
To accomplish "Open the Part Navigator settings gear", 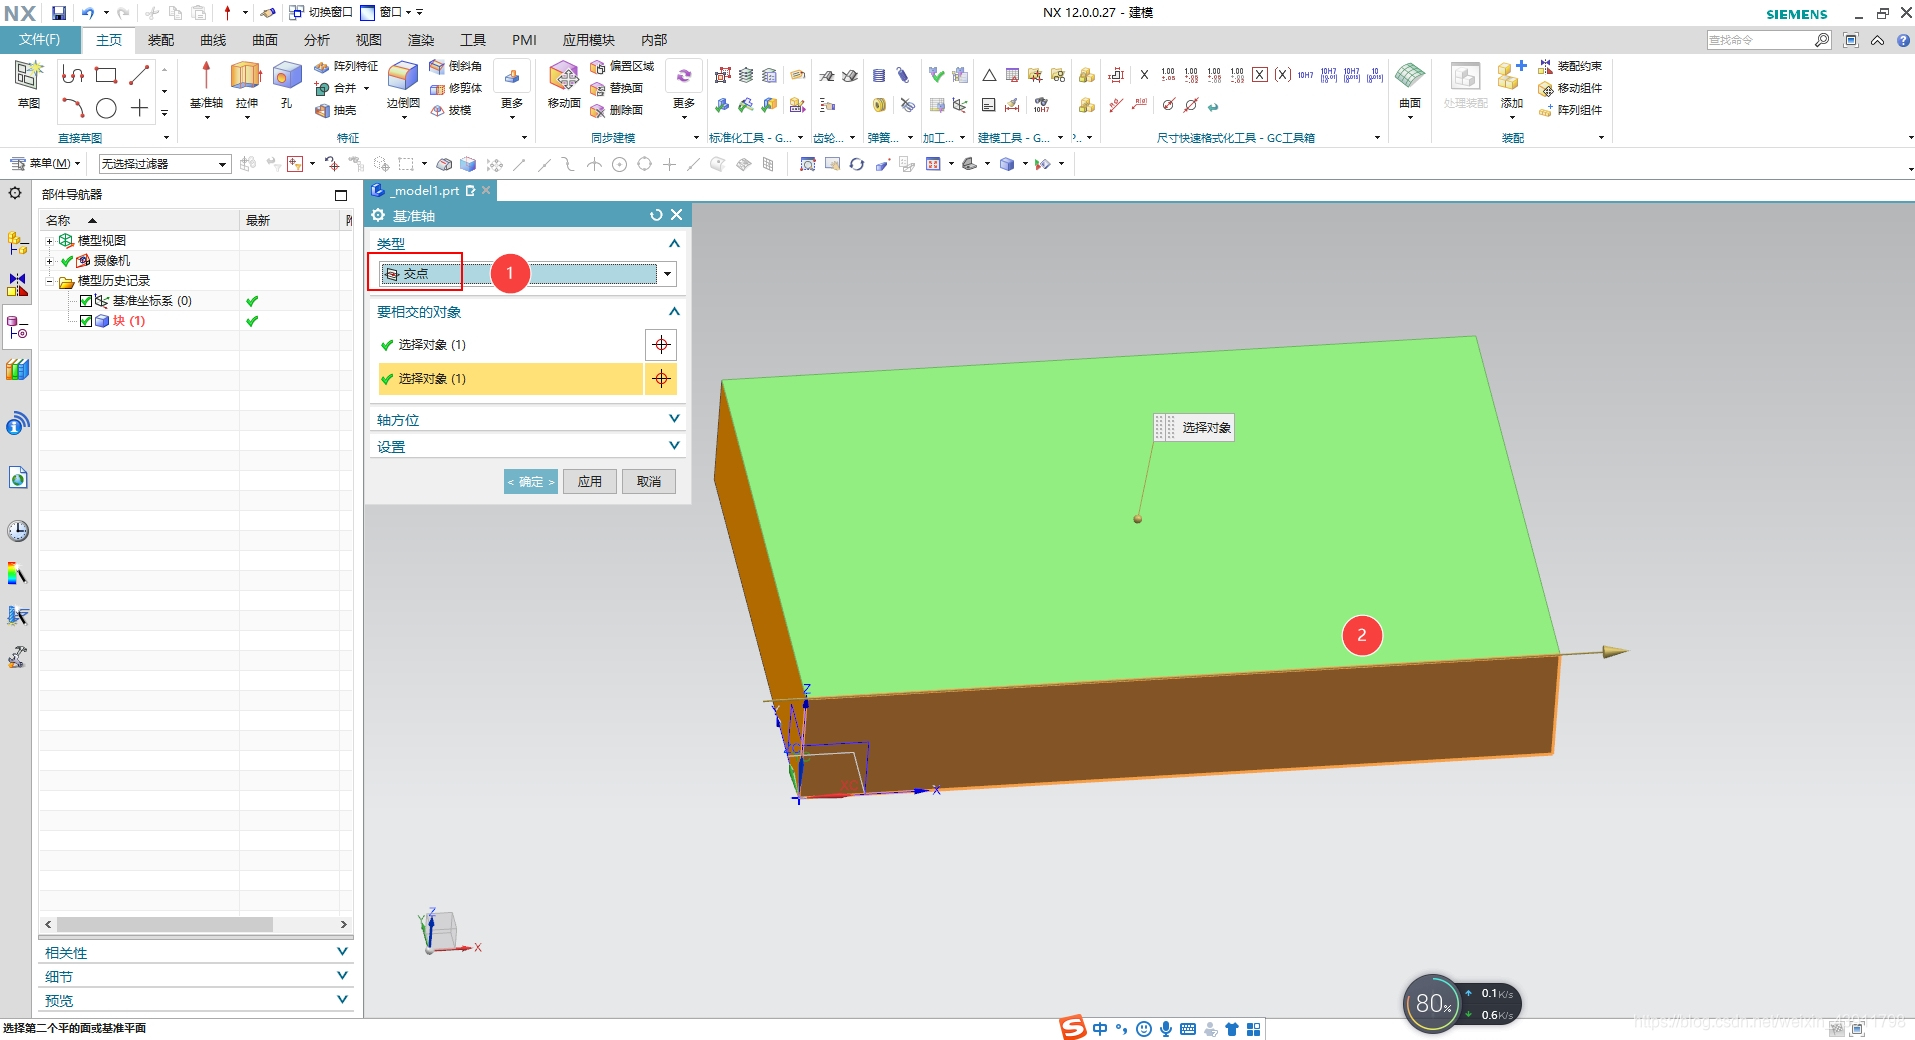I will coord(15,193).
